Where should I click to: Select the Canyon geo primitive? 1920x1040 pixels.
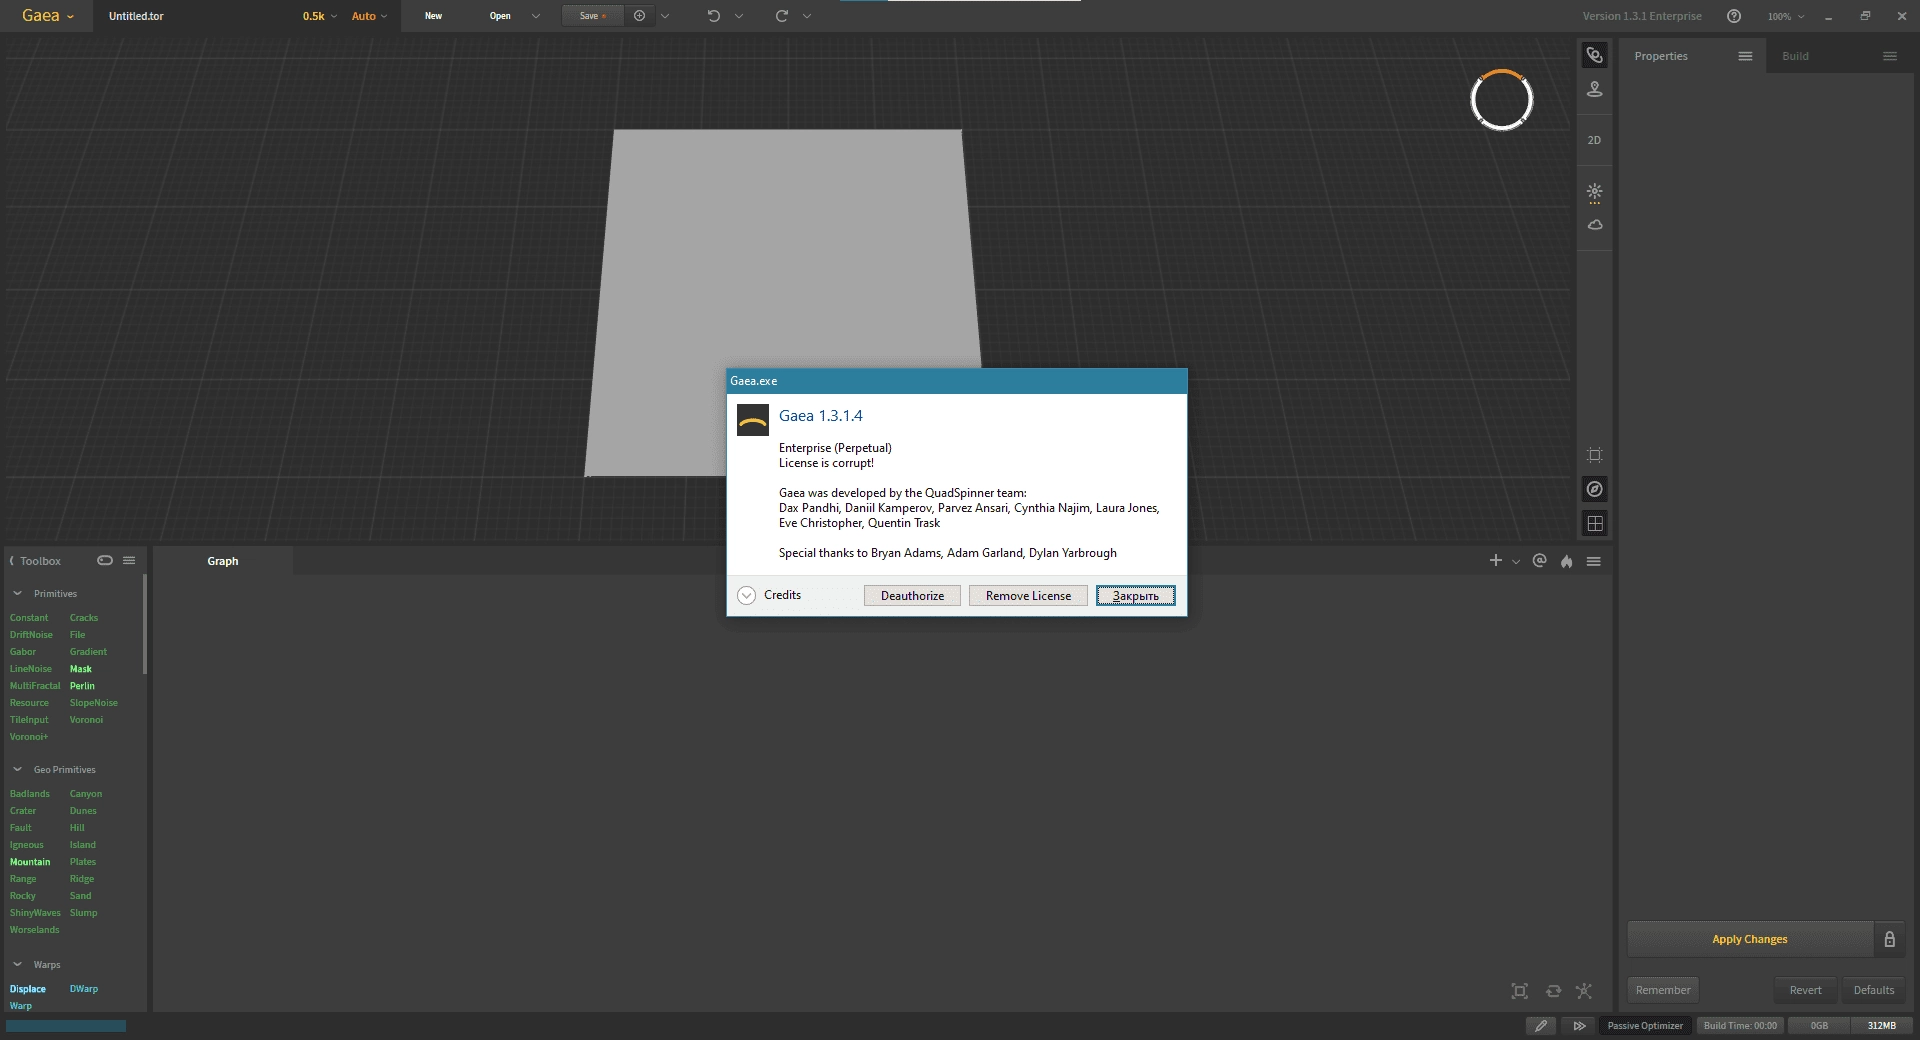coord(86,794)
